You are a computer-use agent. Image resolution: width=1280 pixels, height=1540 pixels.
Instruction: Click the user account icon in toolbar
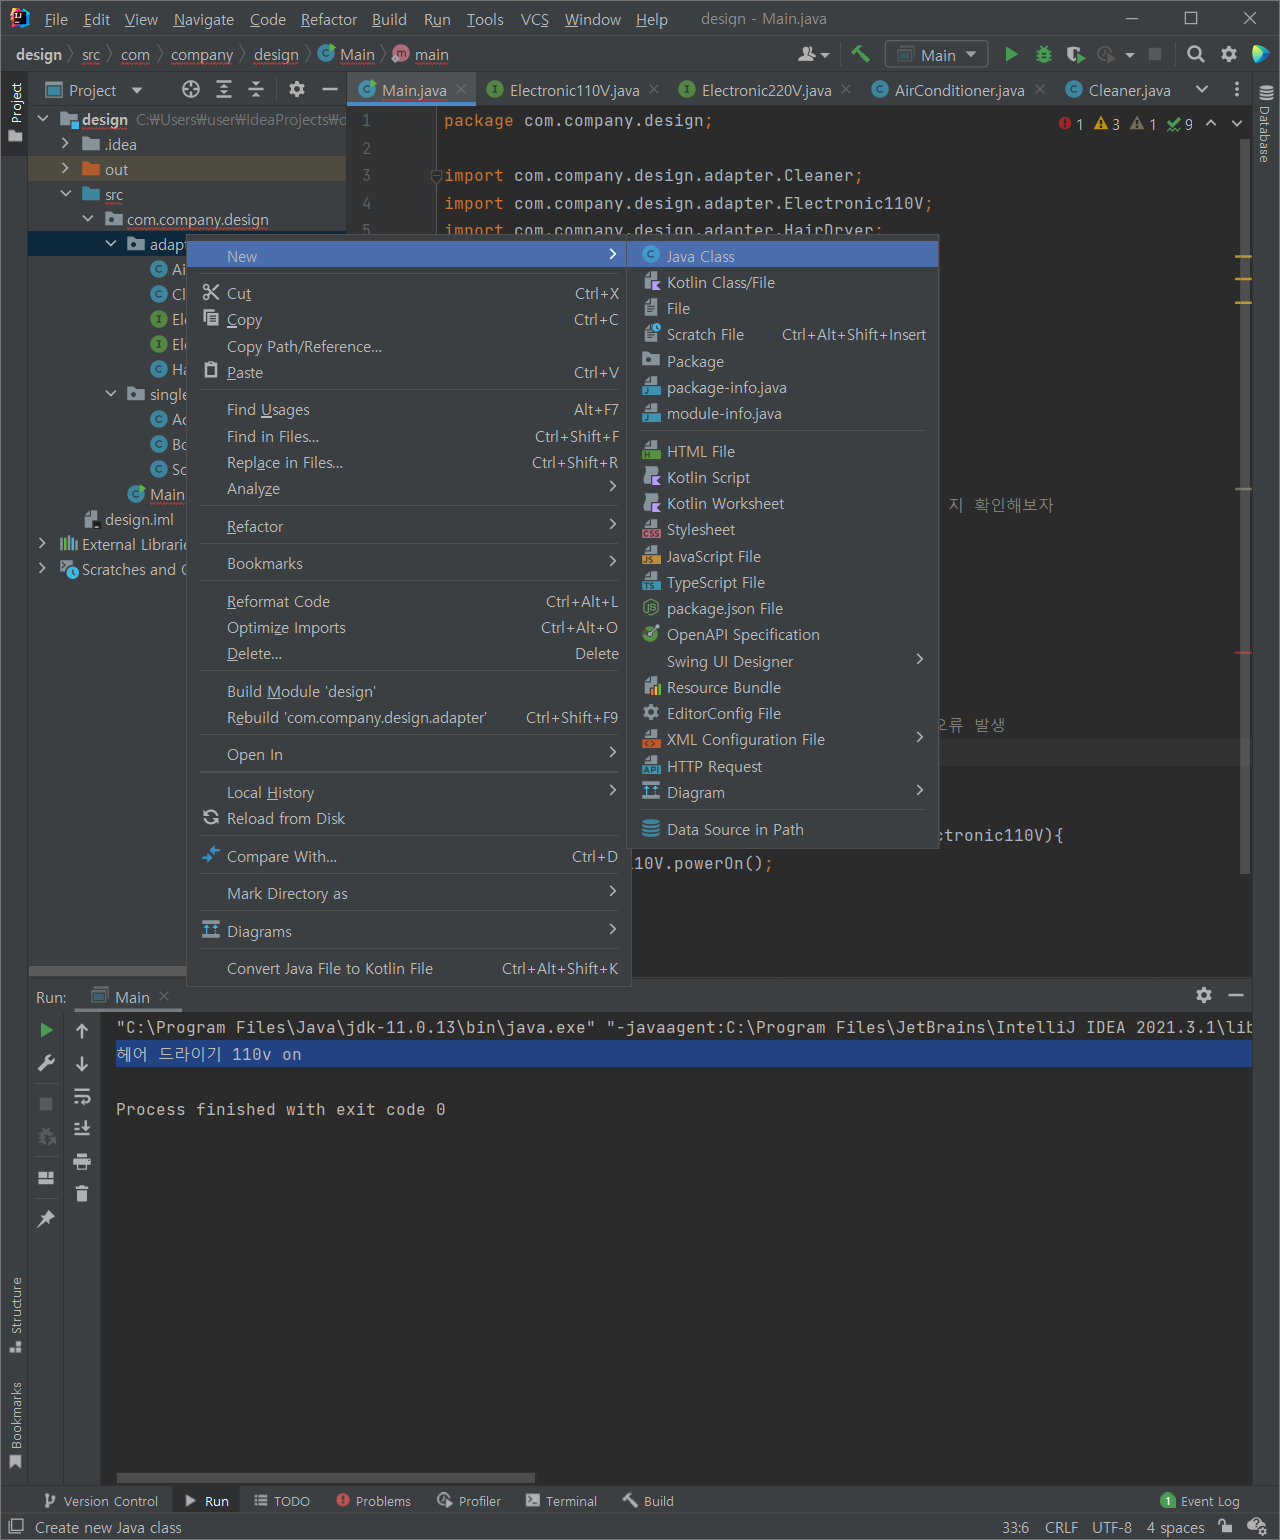click(x=813, y=54)
